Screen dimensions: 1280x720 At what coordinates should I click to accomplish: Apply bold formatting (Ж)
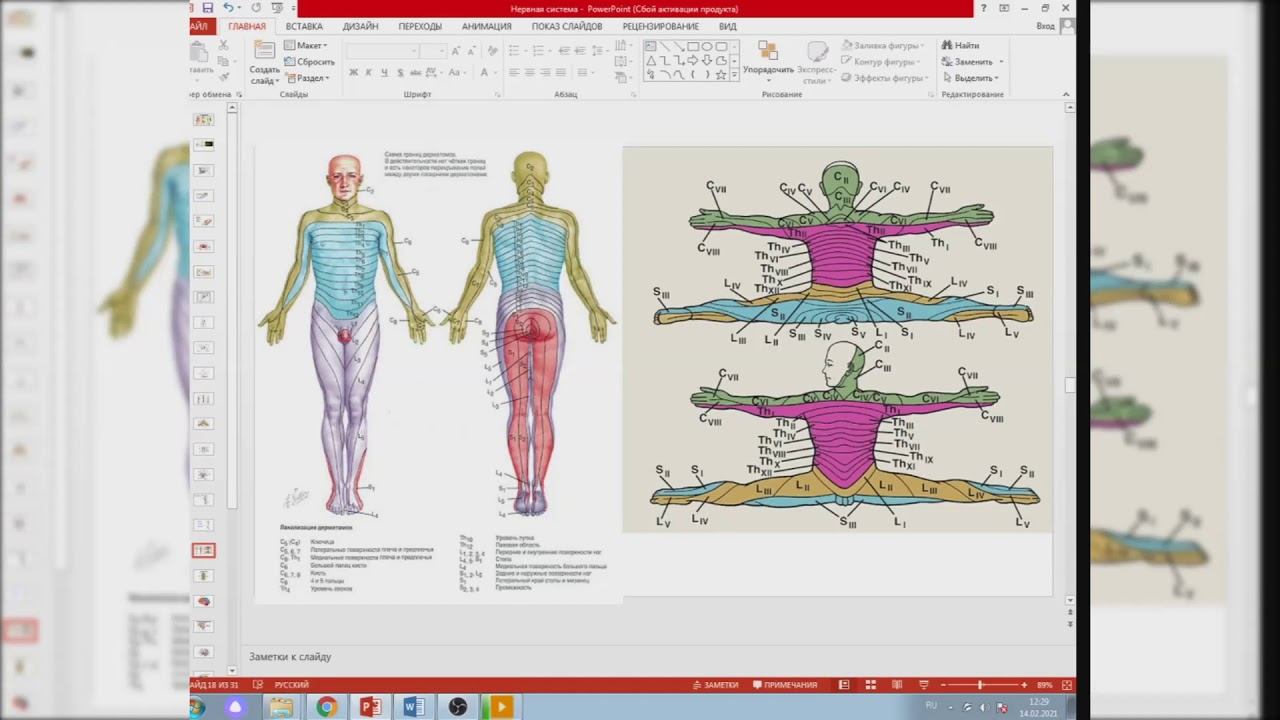353,72
